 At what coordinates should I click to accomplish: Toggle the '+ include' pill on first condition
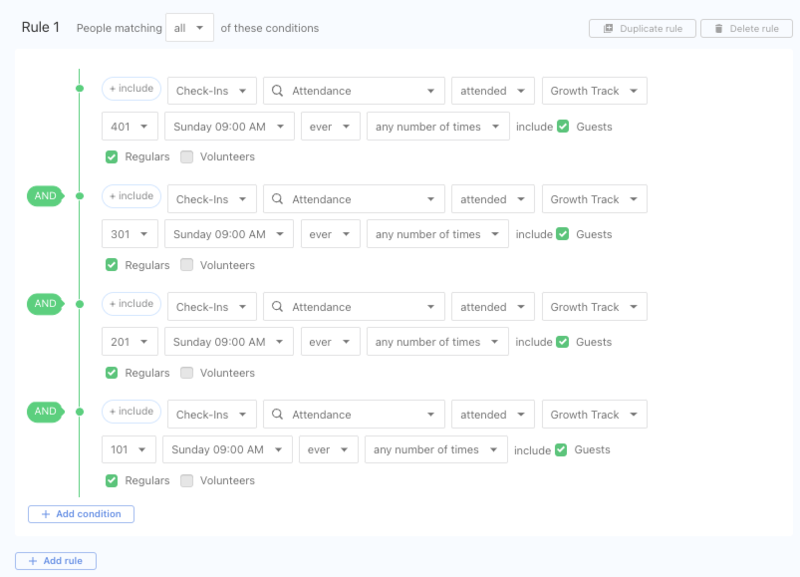pos(131,89)
